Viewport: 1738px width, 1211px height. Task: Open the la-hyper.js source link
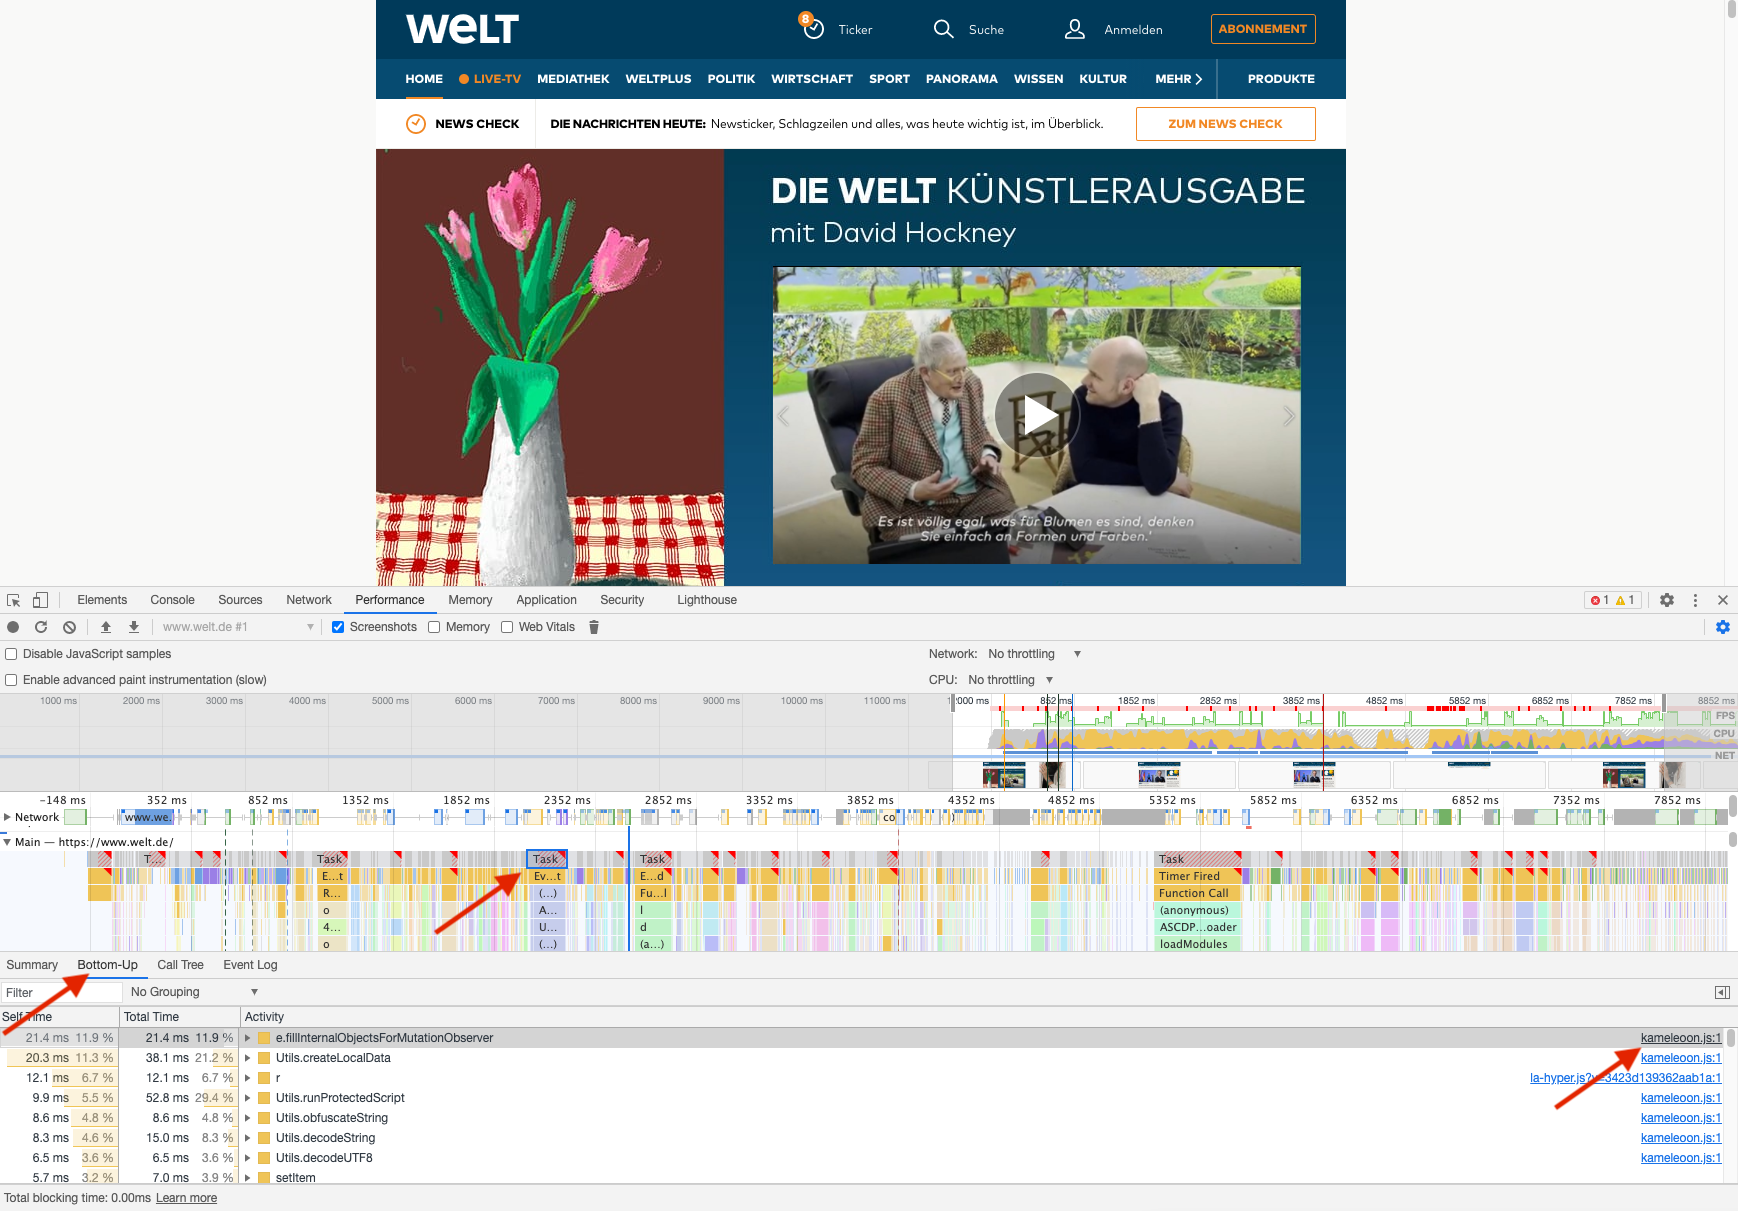(x=1625, y=1078)
